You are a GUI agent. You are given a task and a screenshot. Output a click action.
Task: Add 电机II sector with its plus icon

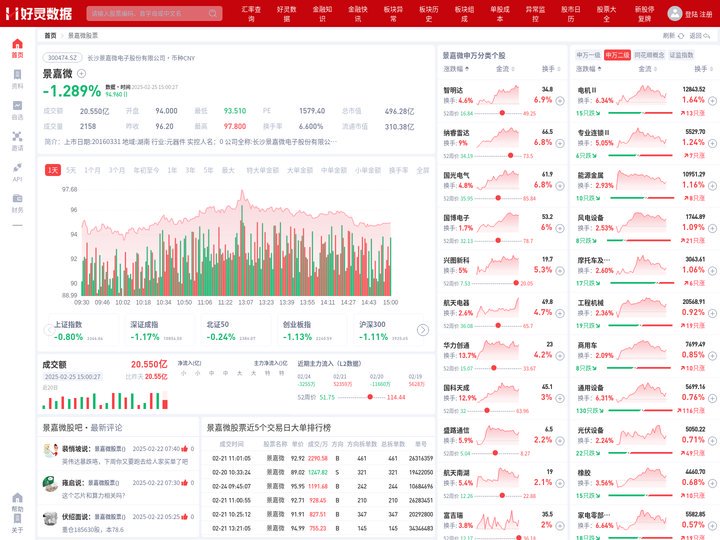click(x=712, y=101)
